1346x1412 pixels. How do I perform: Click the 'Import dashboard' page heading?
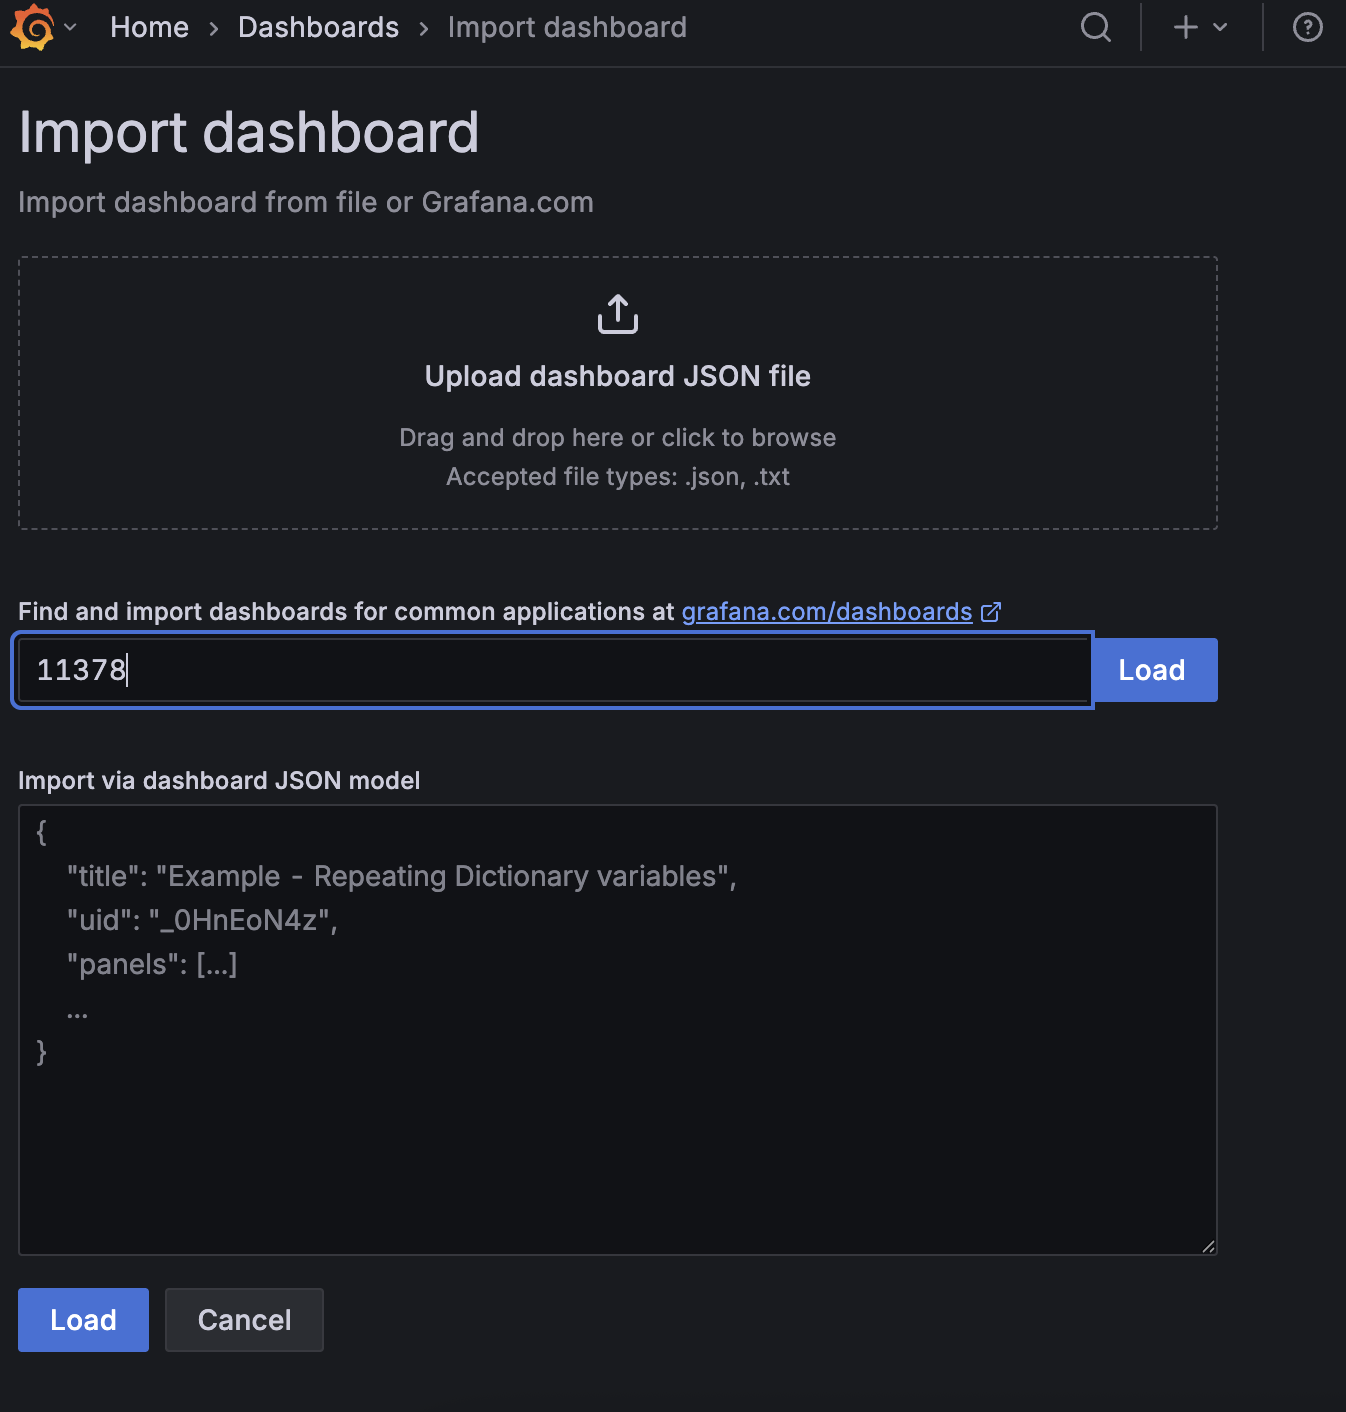tap(249, 132)
